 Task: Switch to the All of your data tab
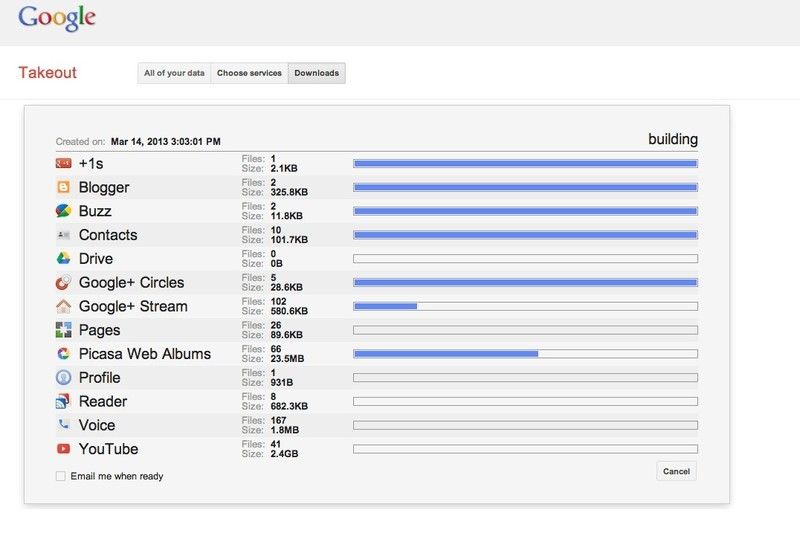pyautogui.click(x=174, y=73)
